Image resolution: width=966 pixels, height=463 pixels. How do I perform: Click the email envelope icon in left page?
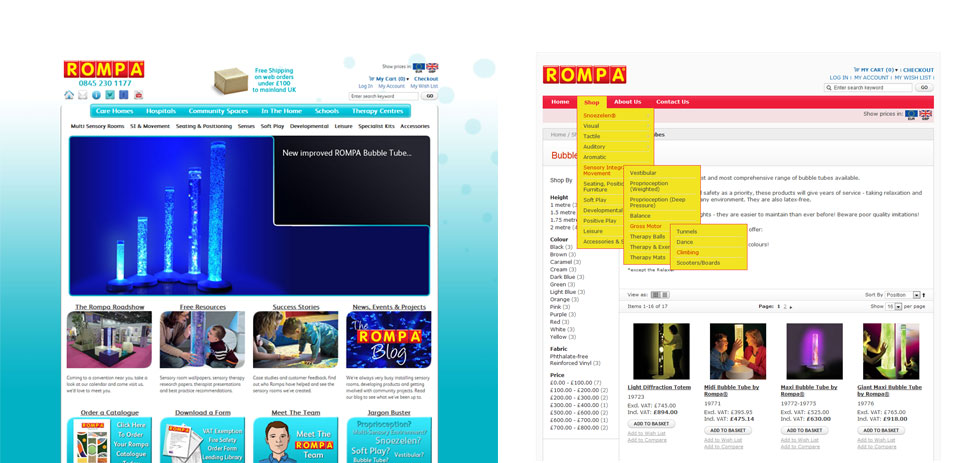pos(83,95)
